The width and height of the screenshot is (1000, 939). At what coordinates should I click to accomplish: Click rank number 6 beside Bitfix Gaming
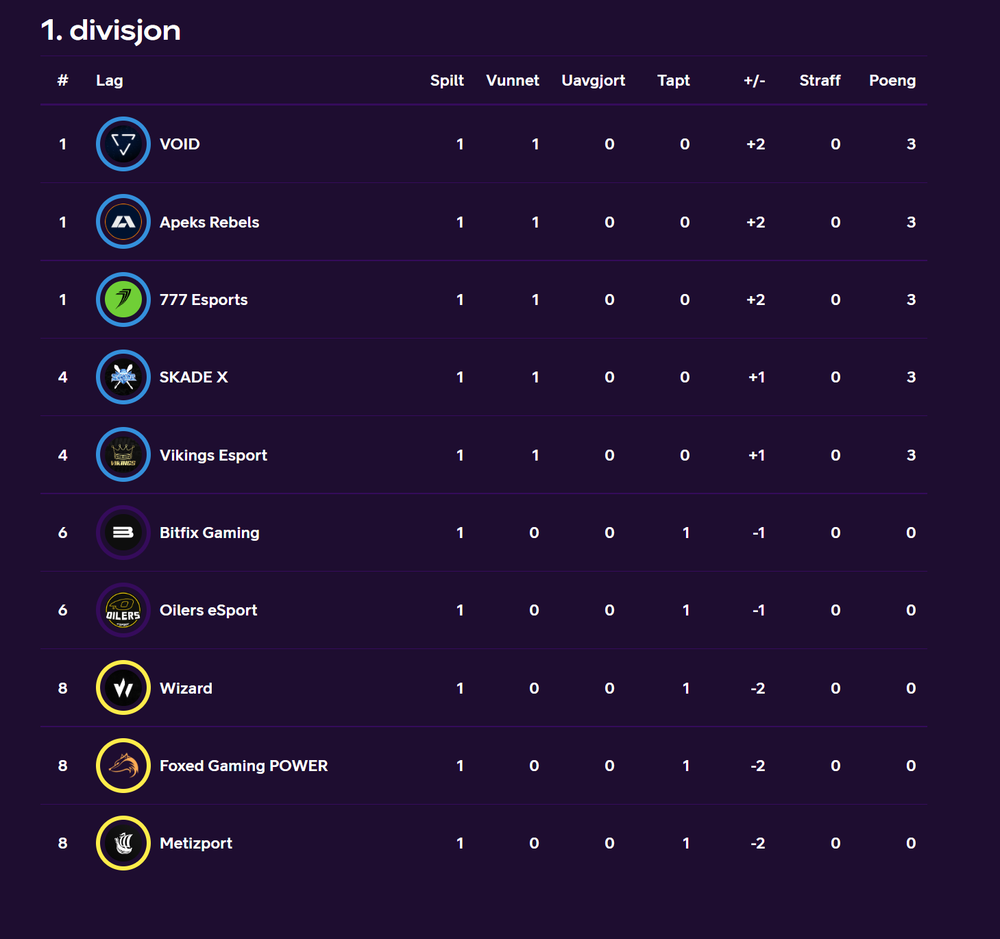62,533
